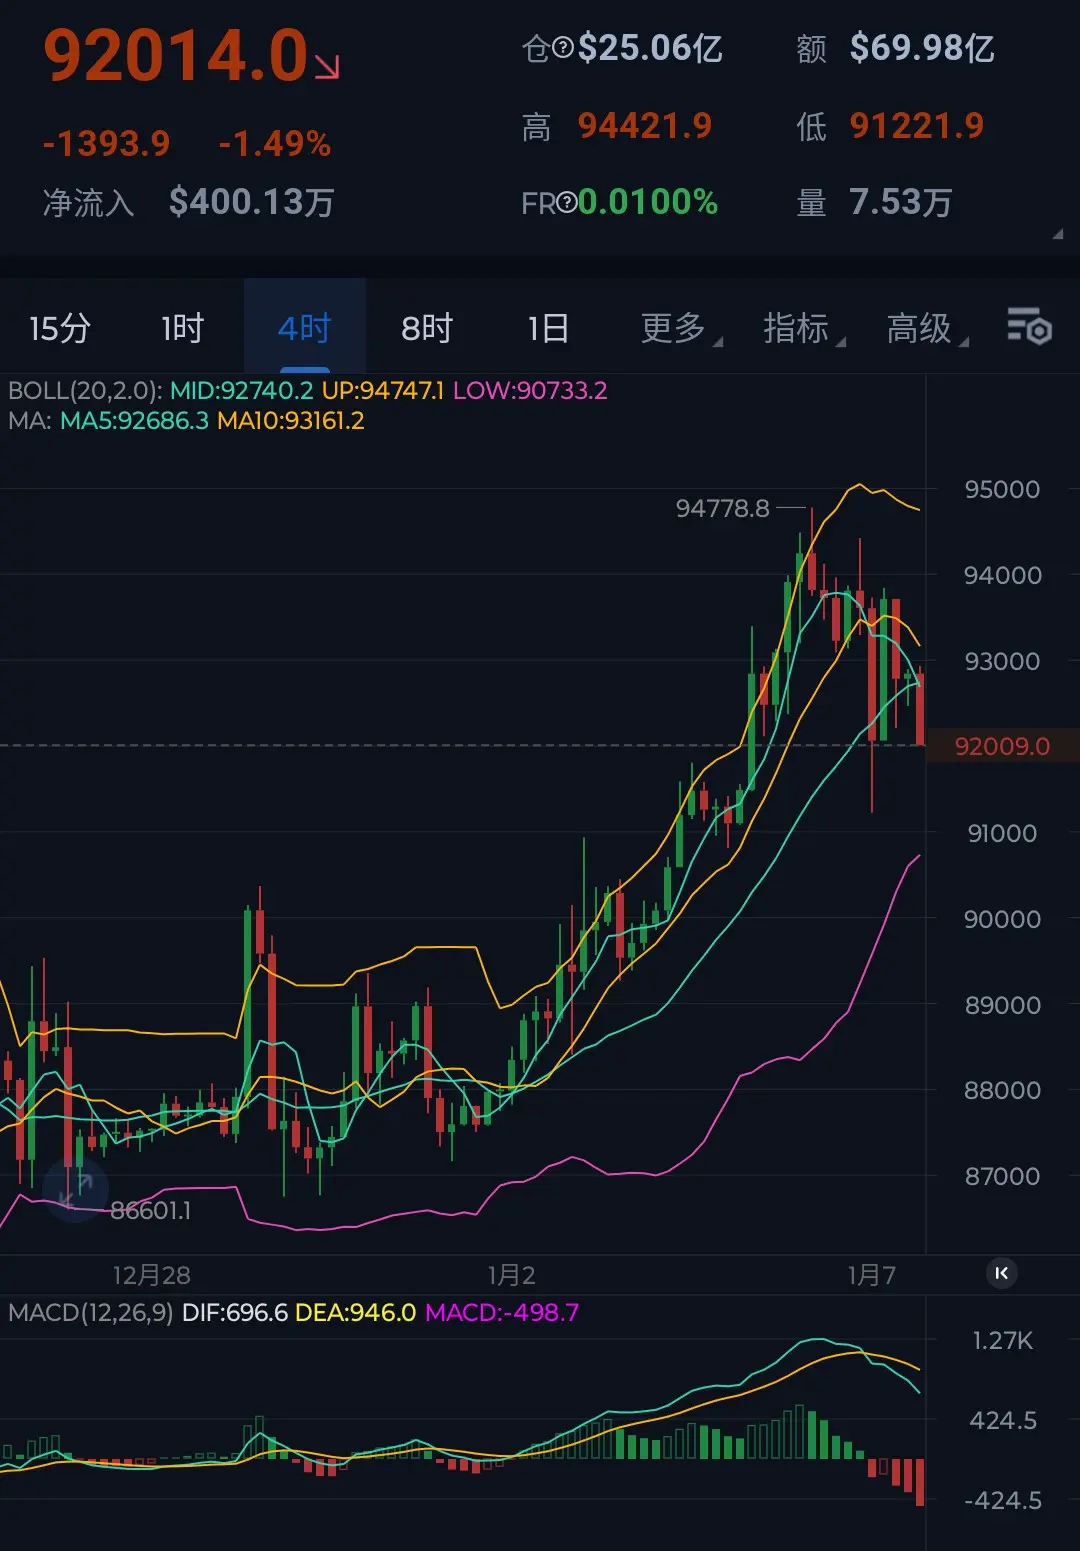Tap the -1393.9 change amount
The image size is (1080, 1551).
106,144
